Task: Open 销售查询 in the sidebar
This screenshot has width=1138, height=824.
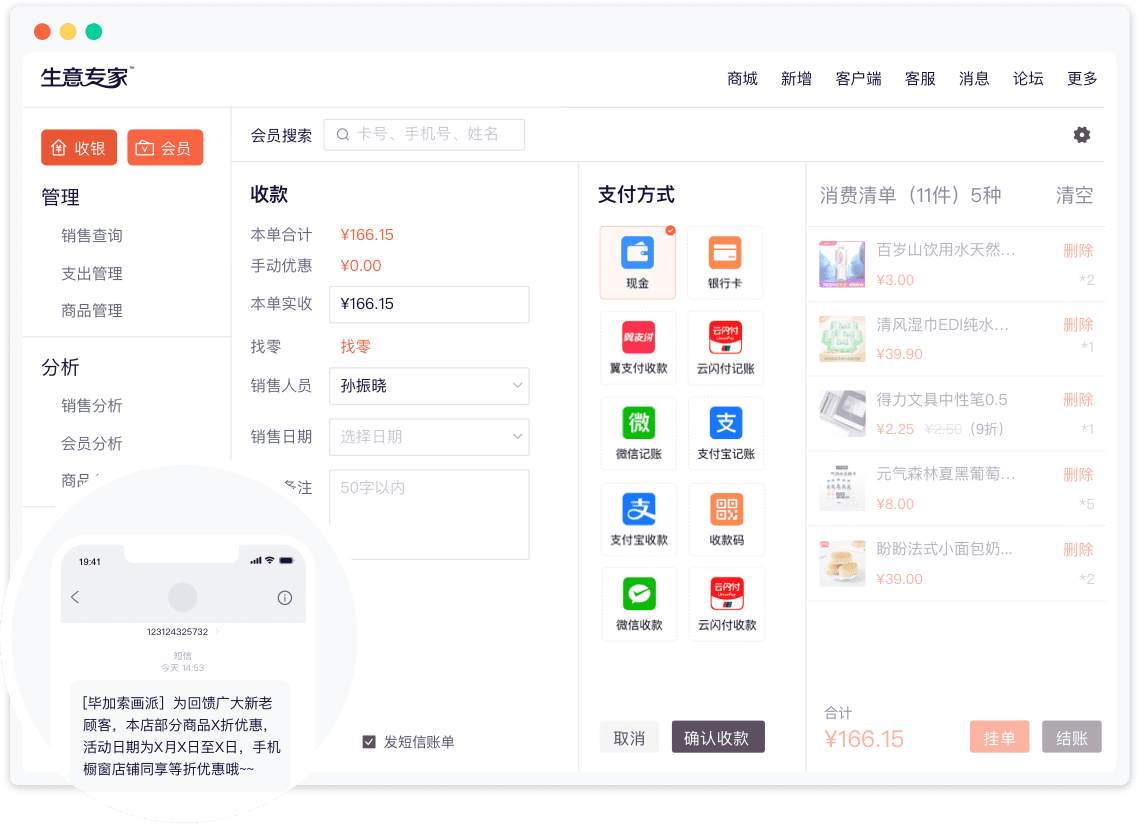Action: coord(92,236)
